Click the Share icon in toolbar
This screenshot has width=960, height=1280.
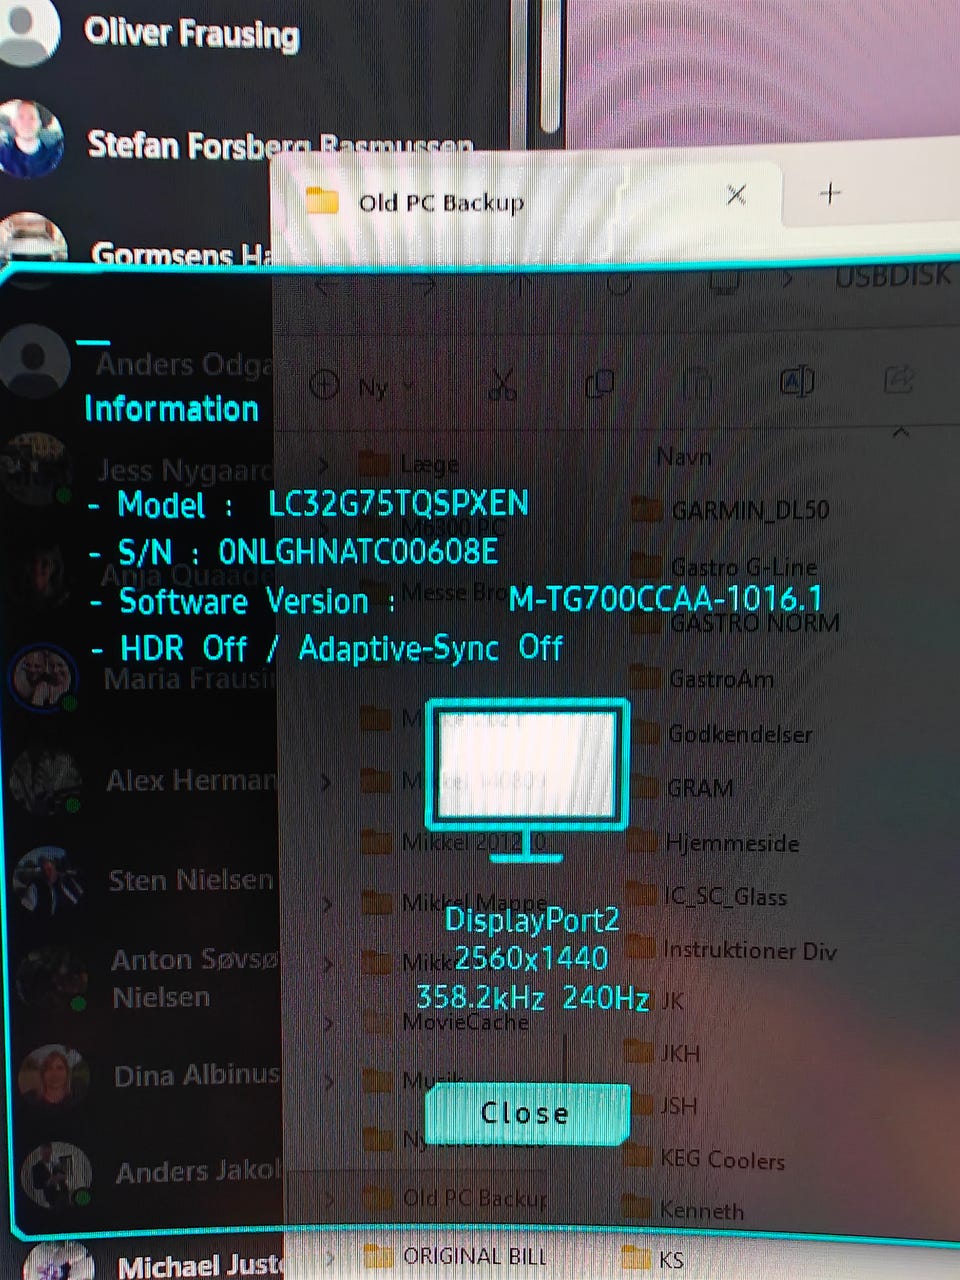coord(899,379)
